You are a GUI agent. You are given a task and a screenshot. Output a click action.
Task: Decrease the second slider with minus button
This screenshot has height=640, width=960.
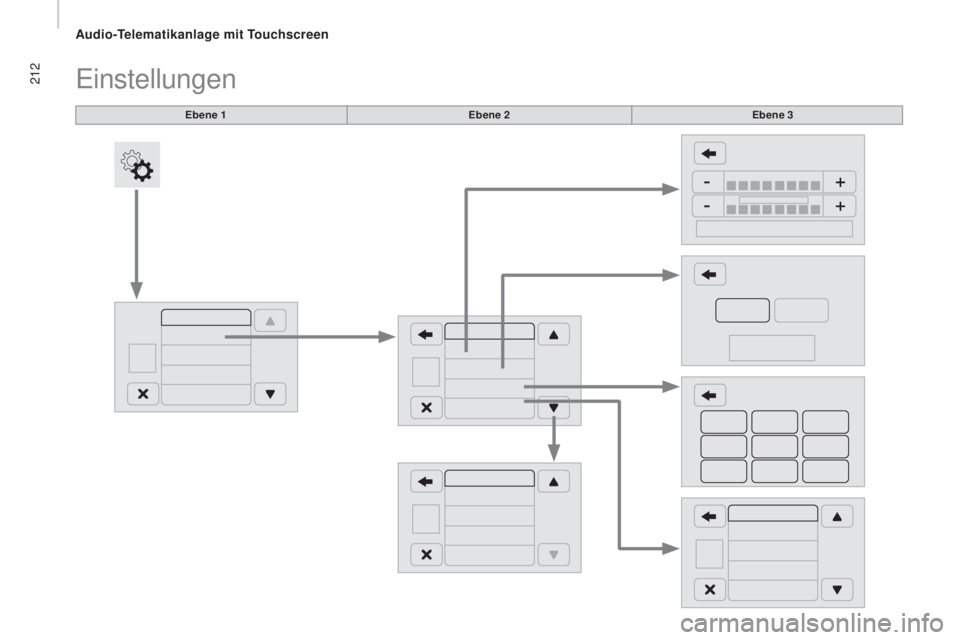[x=707, y=206]
